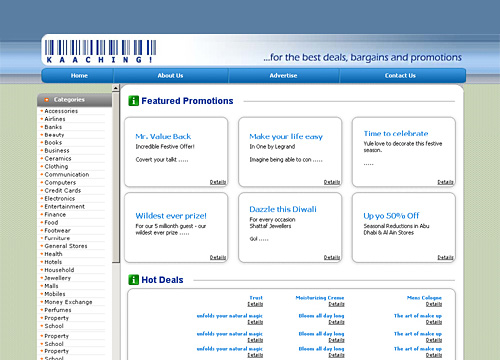The width and height of the screenshot is (500, 360).
Task: Open Details for Mr. Value Back promotion
Action: point(218,182)
